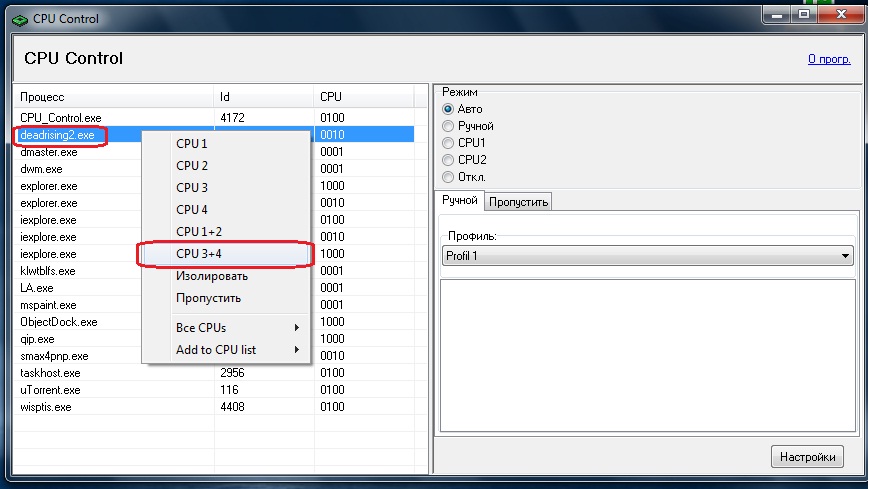Choose CPU 2 in context menu
Screen dimensions: 870x489
(226, 165)
